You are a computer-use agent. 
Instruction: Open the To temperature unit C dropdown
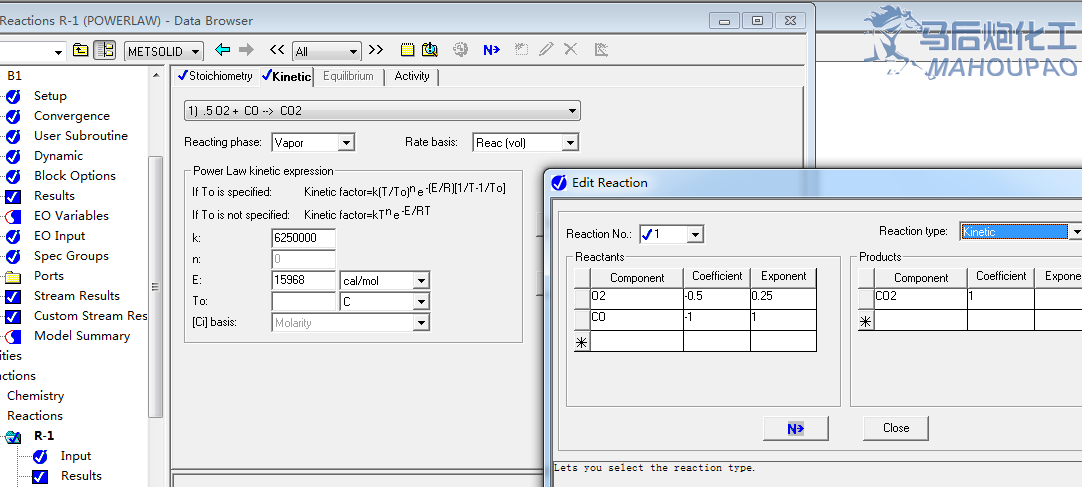coord(421,301)
